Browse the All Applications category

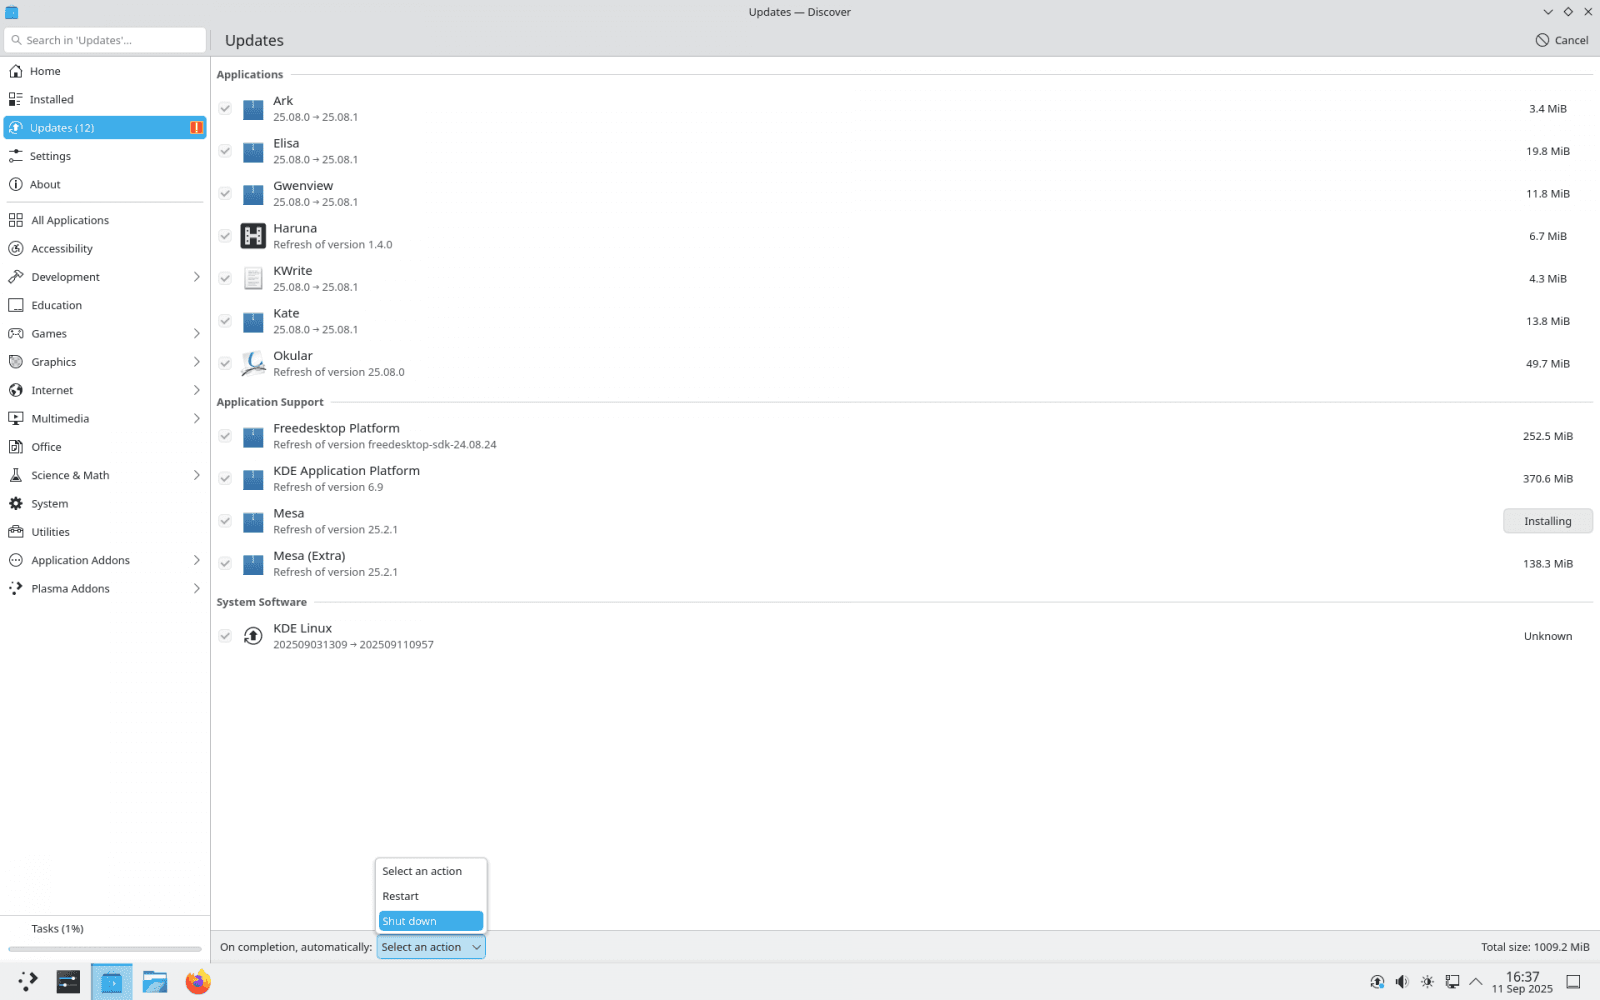pyautogui.click(x=105, y=220)
